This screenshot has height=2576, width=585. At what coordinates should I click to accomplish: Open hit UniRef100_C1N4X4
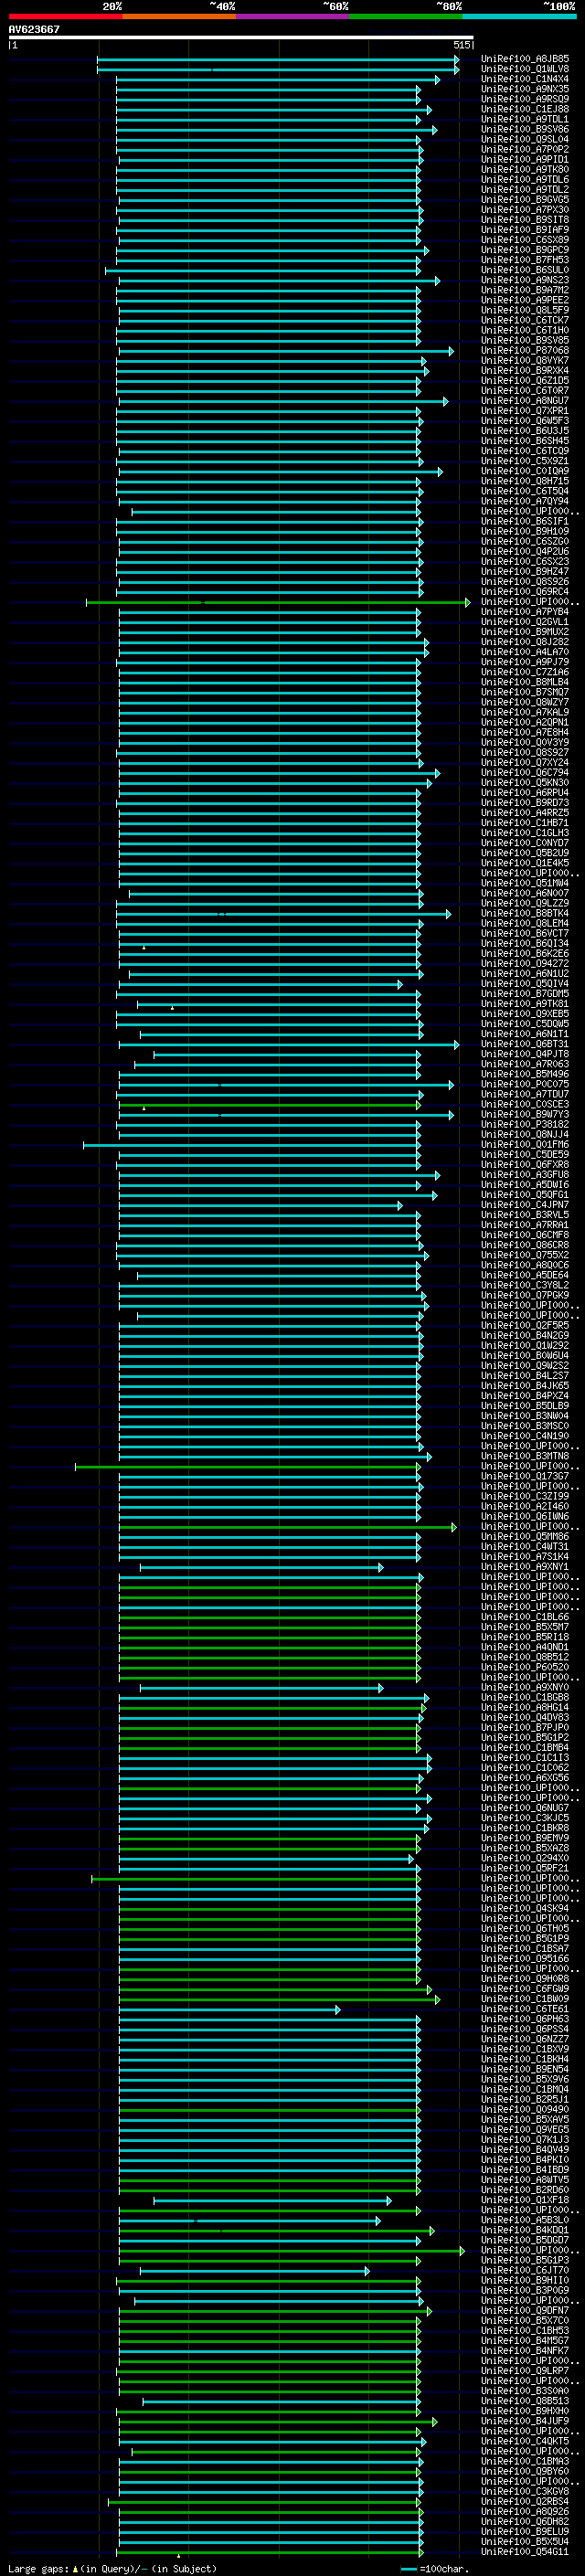tap(525, 79)
